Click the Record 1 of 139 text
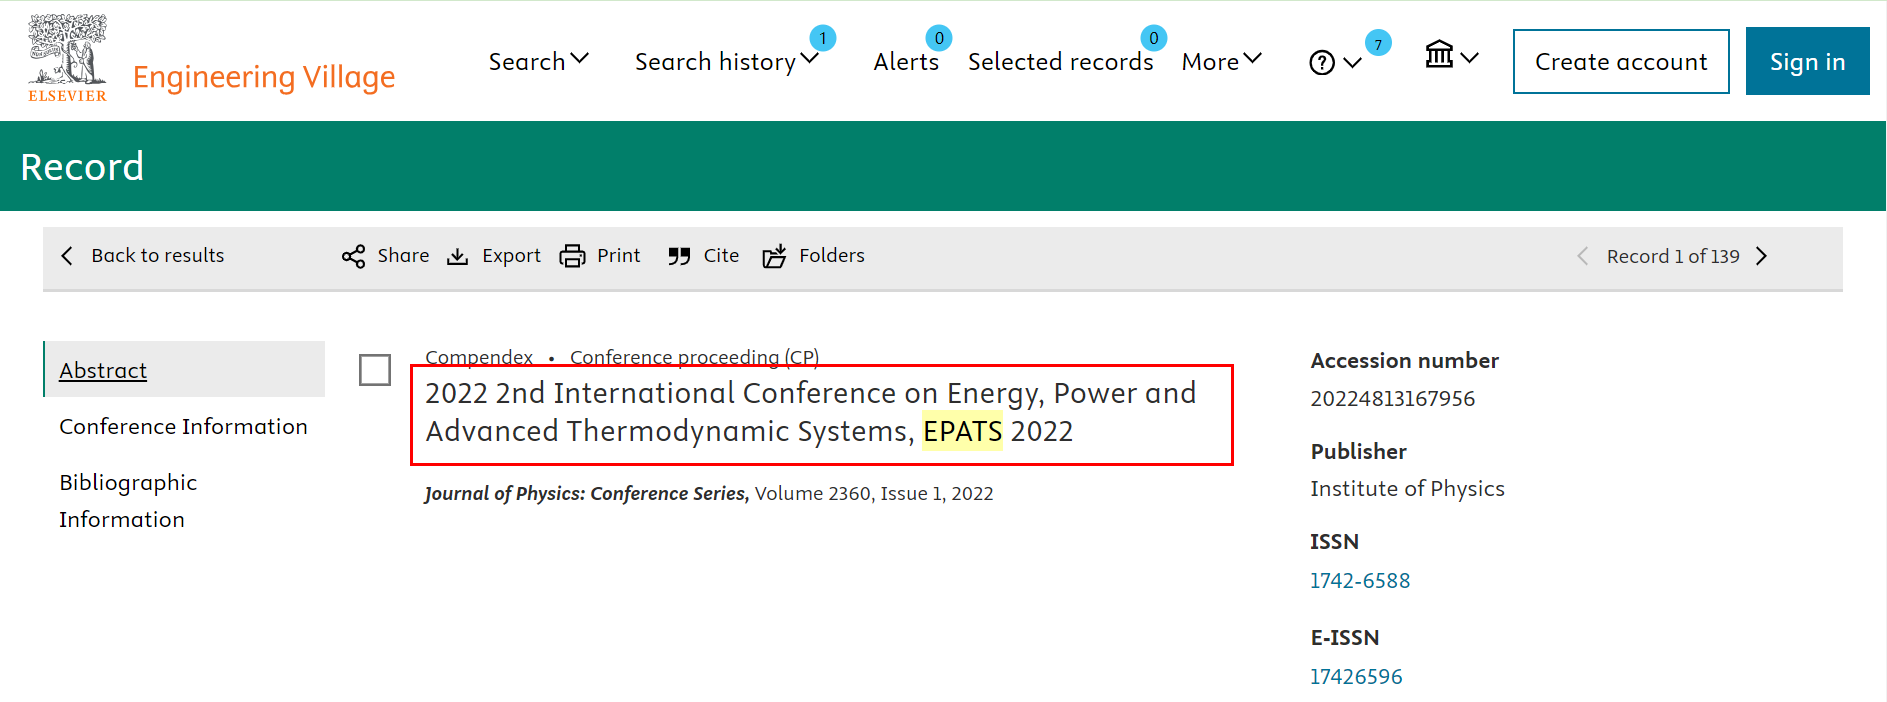This screenshot has width=1887, height=702. click(x=1673, y=256)
